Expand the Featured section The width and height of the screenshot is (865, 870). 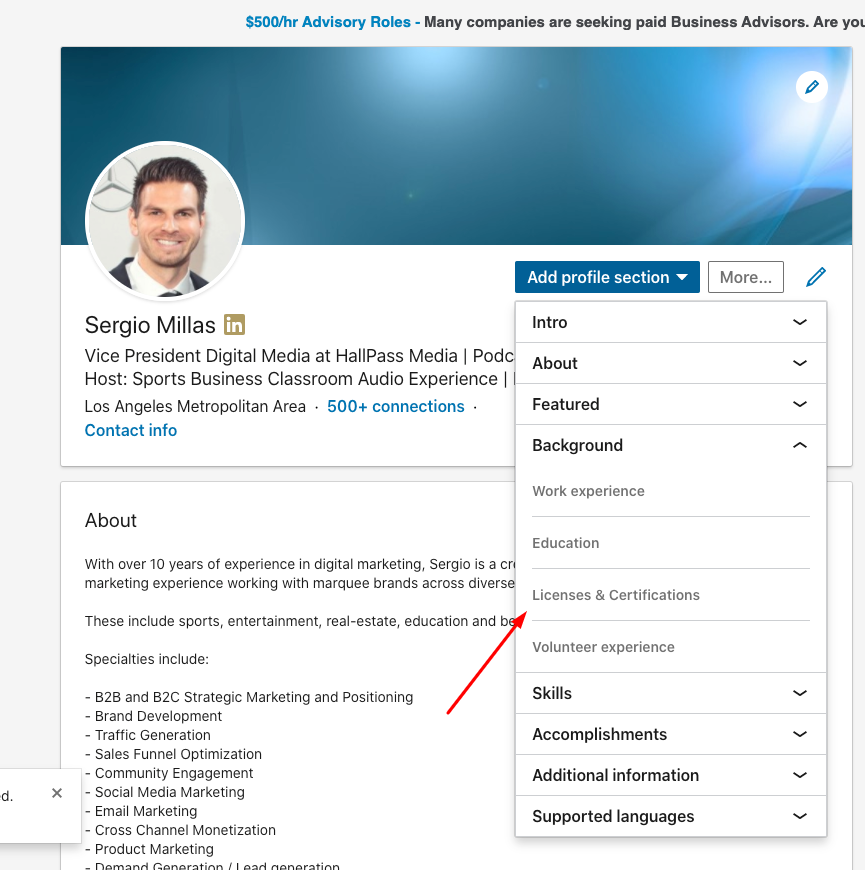(670, 404)
